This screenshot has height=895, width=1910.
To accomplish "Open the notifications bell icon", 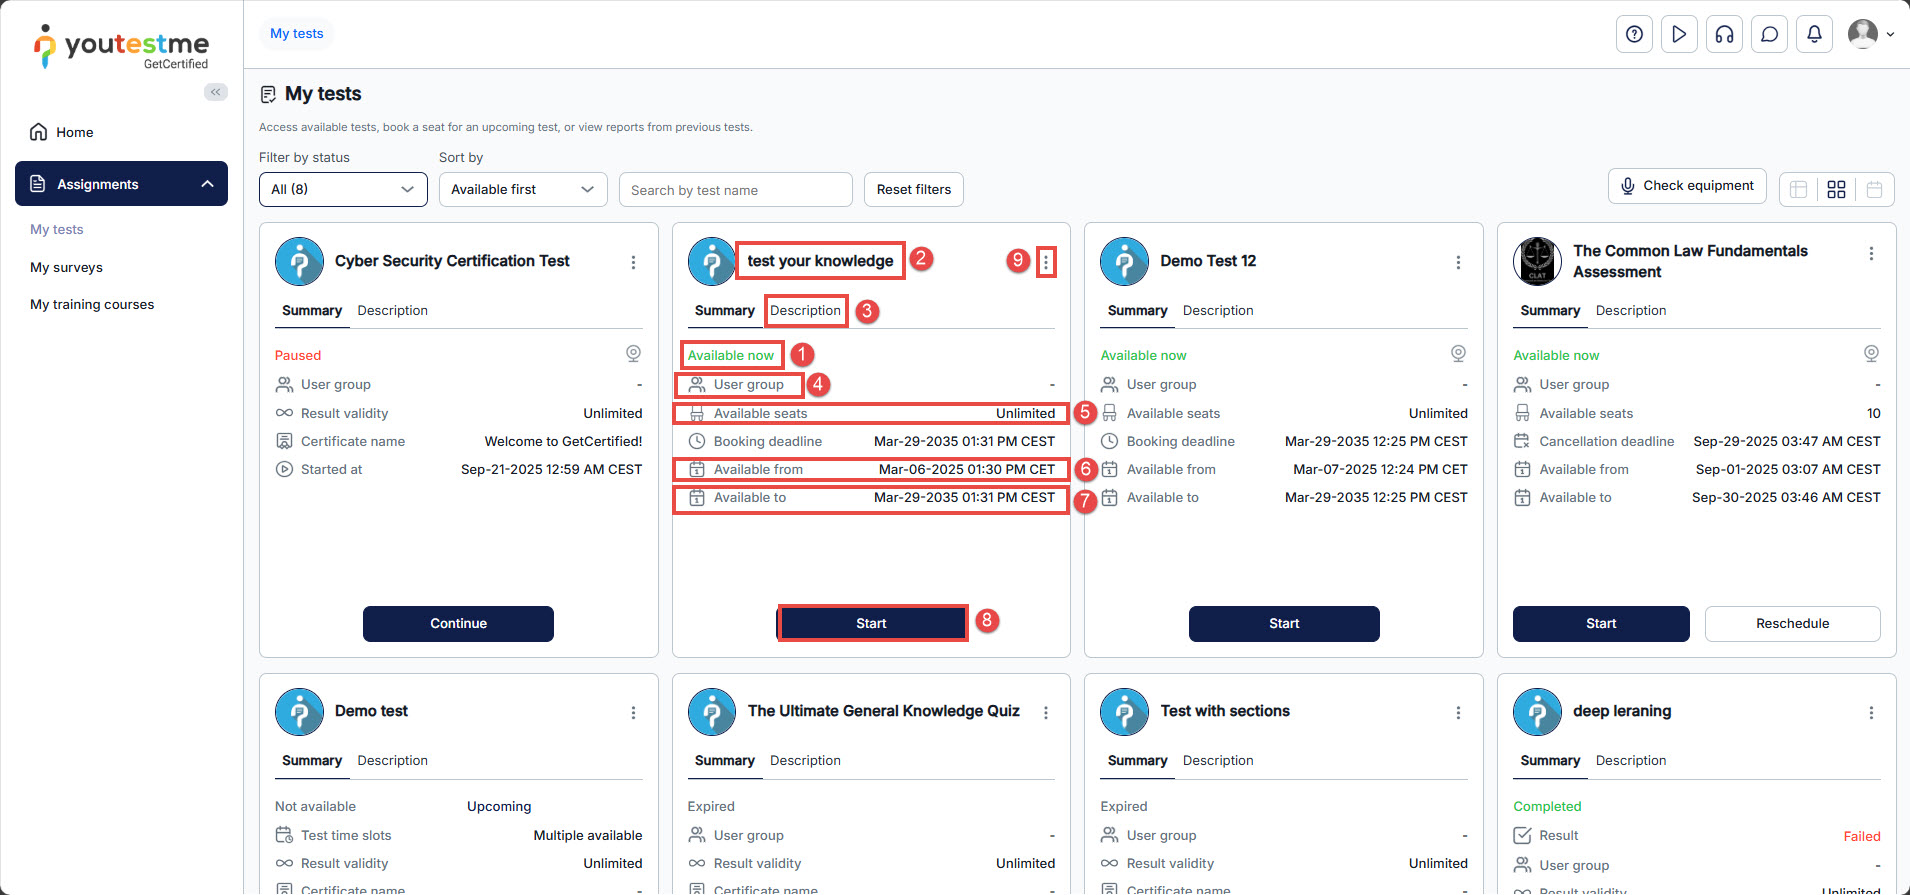I will (x=1814, y=34).
